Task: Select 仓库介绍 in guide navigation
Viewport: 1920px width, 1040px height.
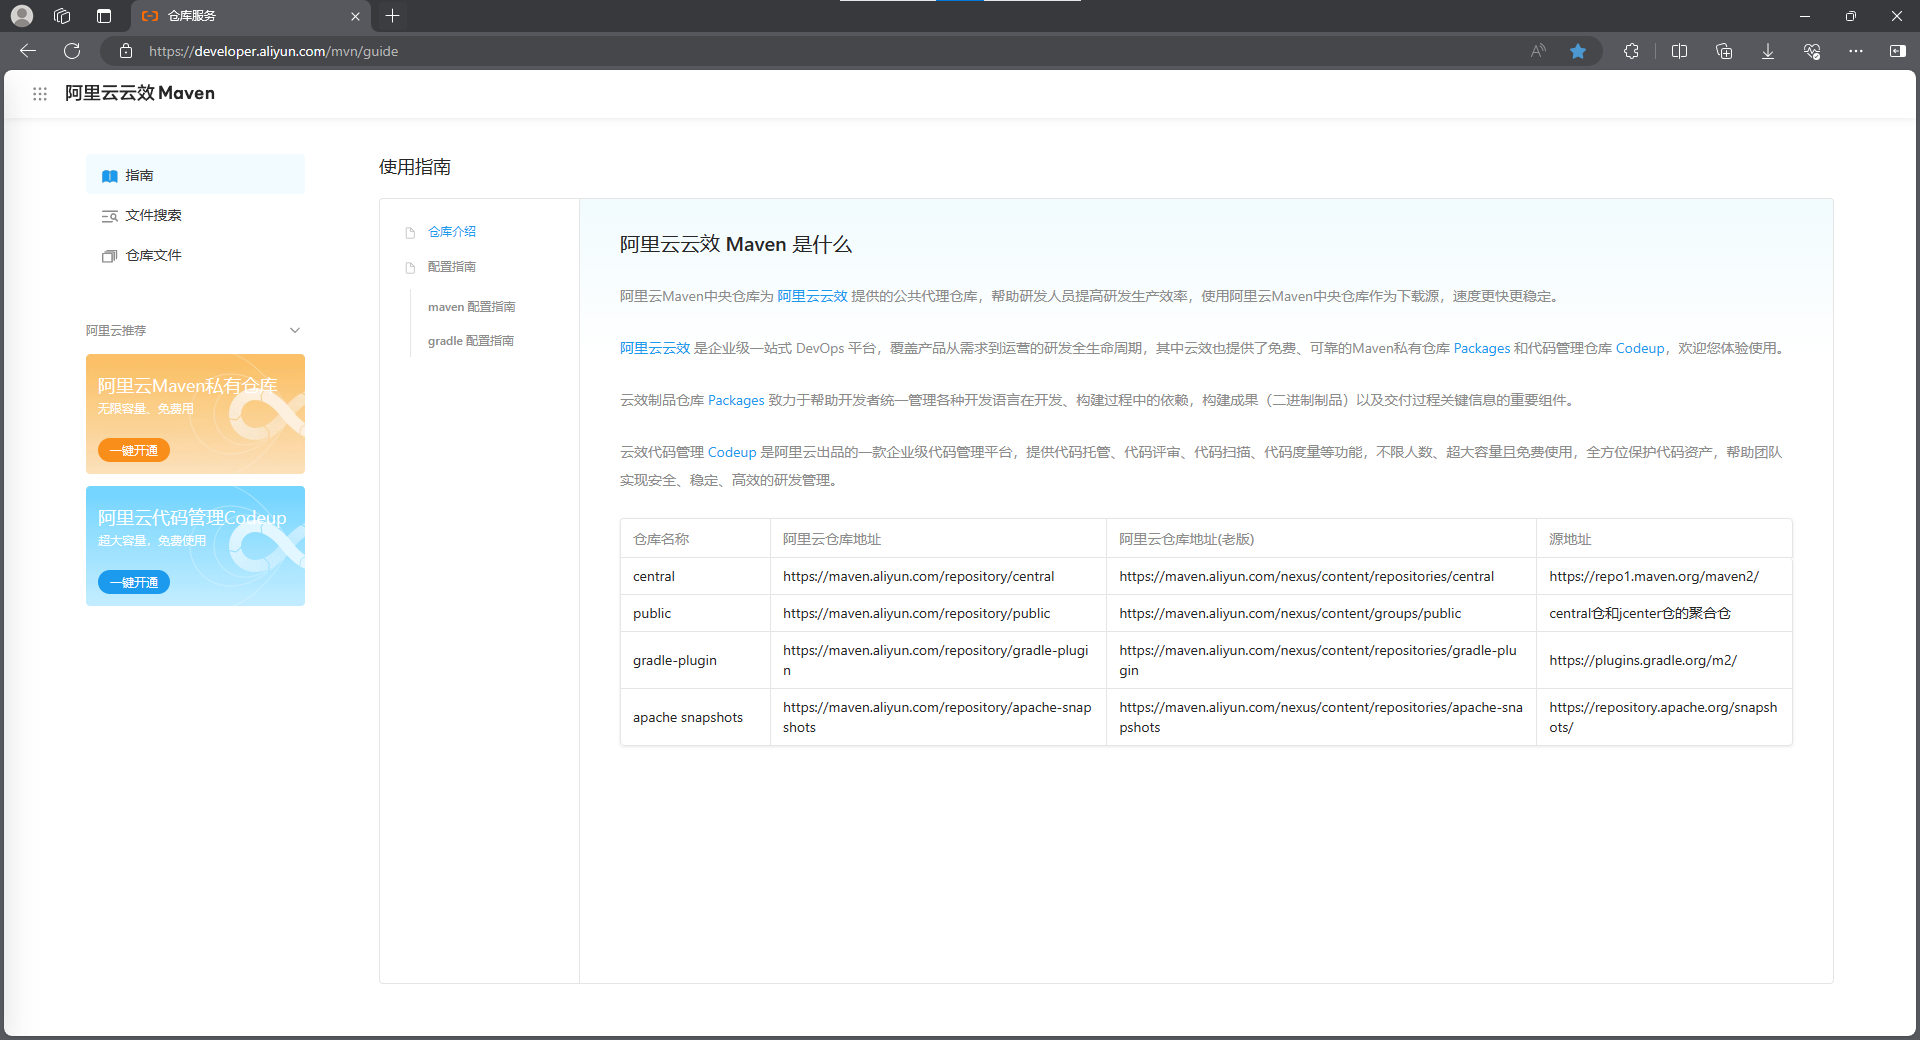Action: (452, 231)
